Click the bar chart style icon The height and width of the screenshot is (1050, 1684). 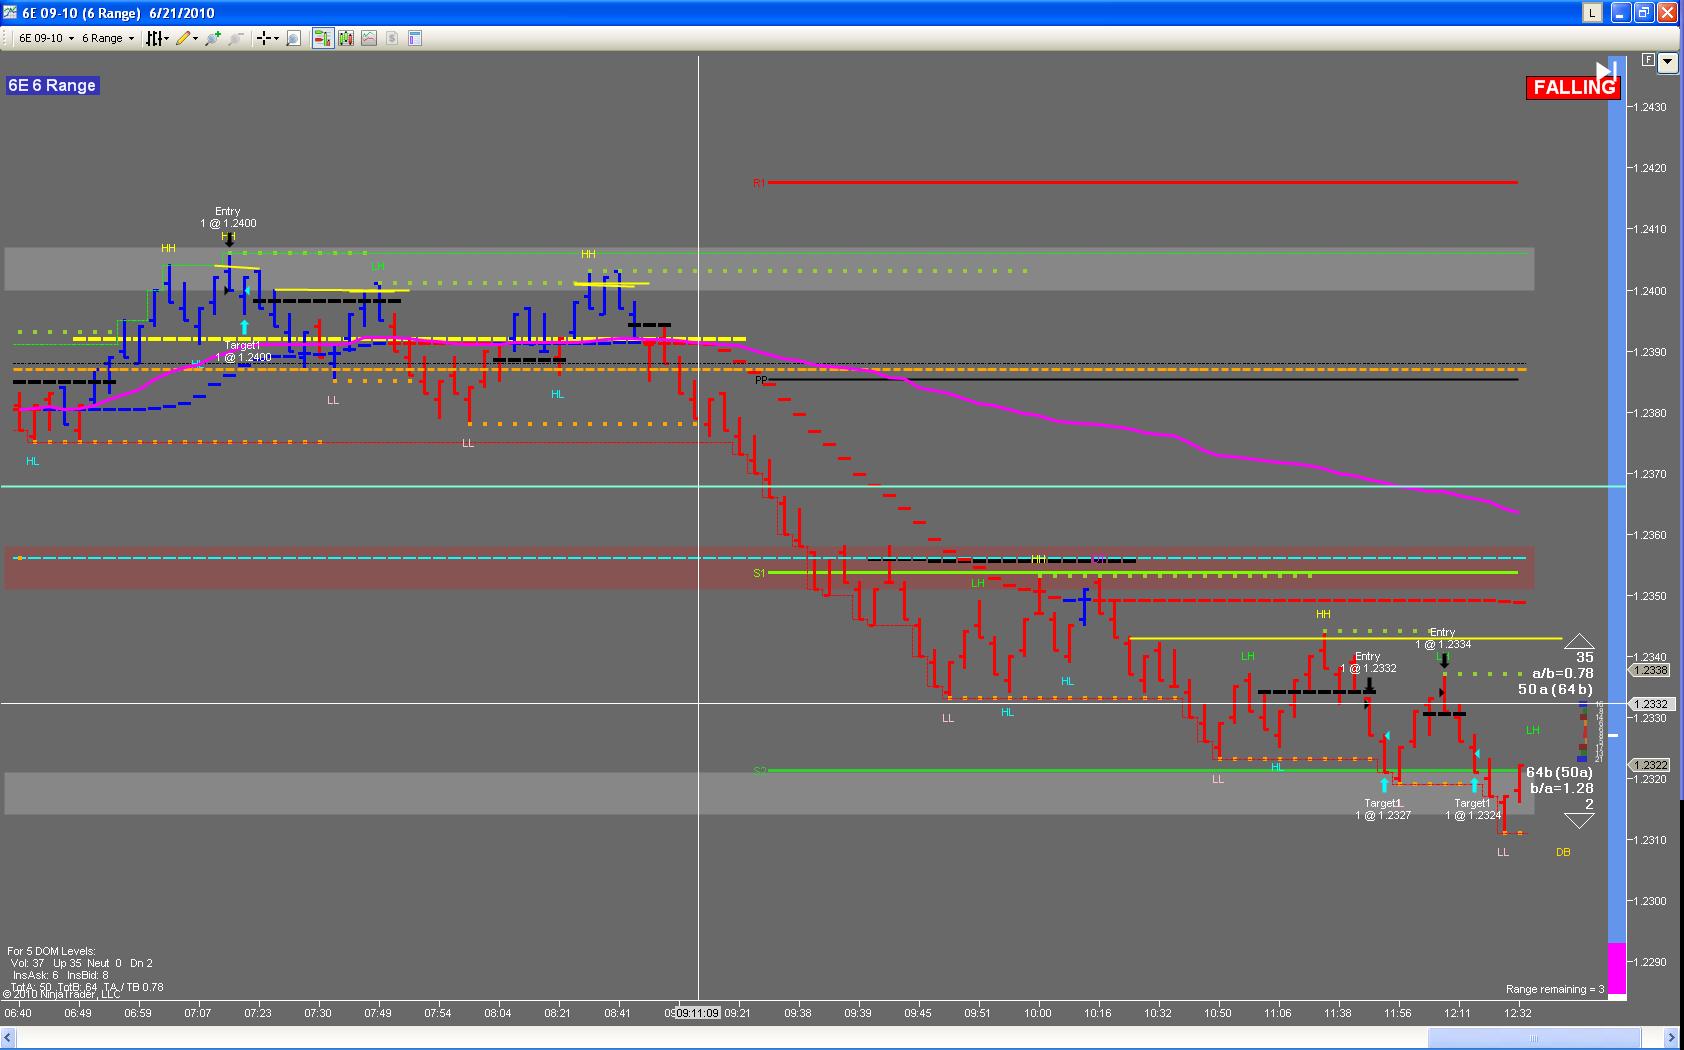point(154,38)
